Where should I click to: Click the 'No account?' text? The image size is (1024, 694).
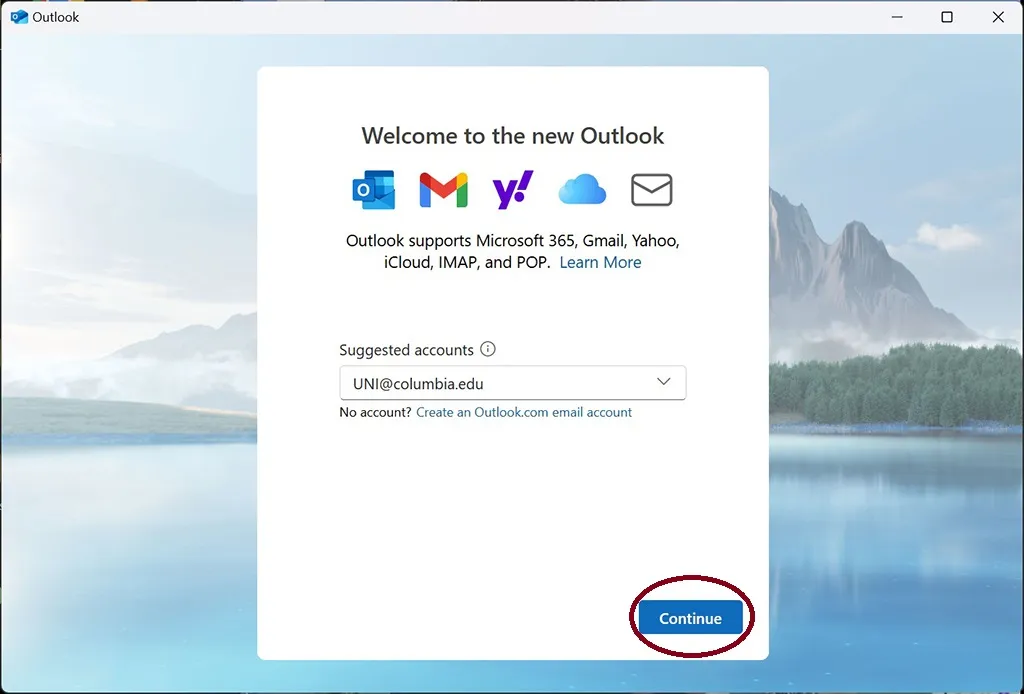click(x=376, y=412)
